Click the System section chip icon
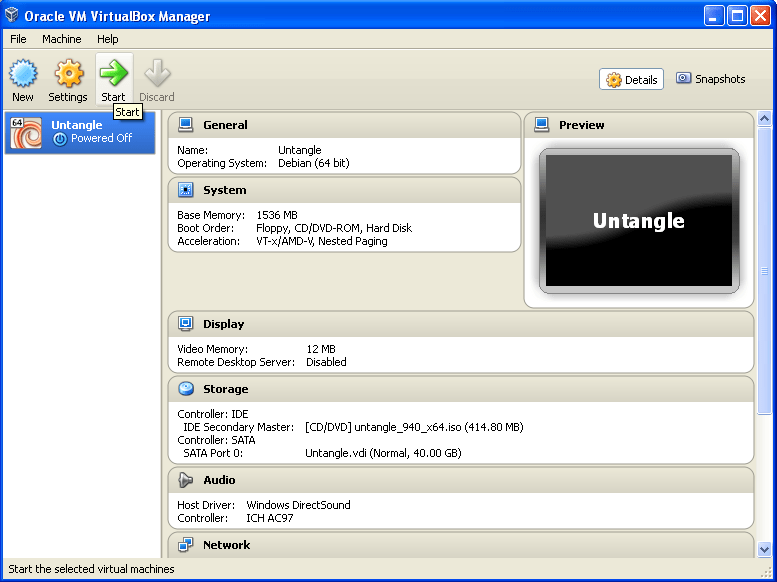Viewport: 777px width, 582px height. tap(186, 189)
